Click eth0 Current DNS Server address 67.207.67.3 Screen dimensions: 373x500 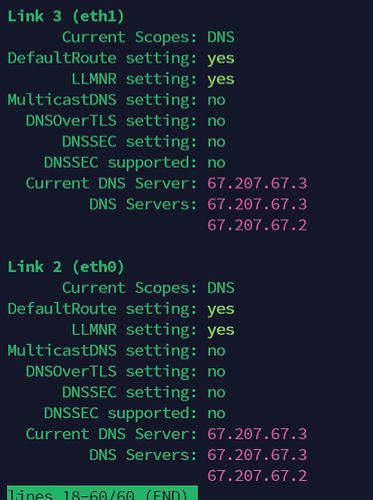tap(257, 434)
